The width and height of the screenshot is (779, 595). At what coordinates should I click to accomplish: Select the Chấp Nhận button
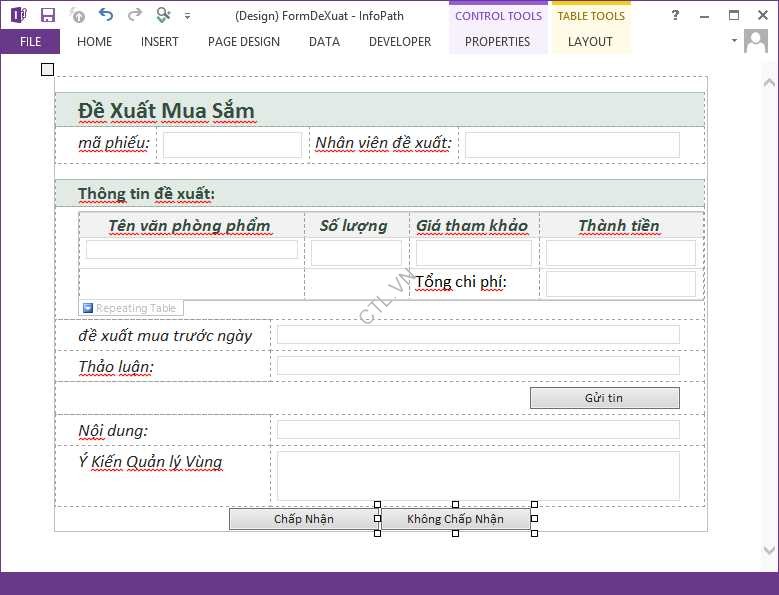(x=303, y=519)
